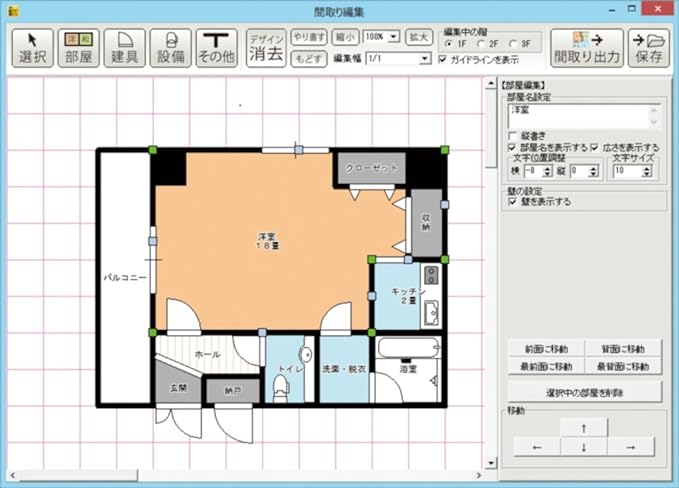Select the 浴室 bathroom
The height and width of the screenshot is (488, 679).
click(x=408, y=369)
